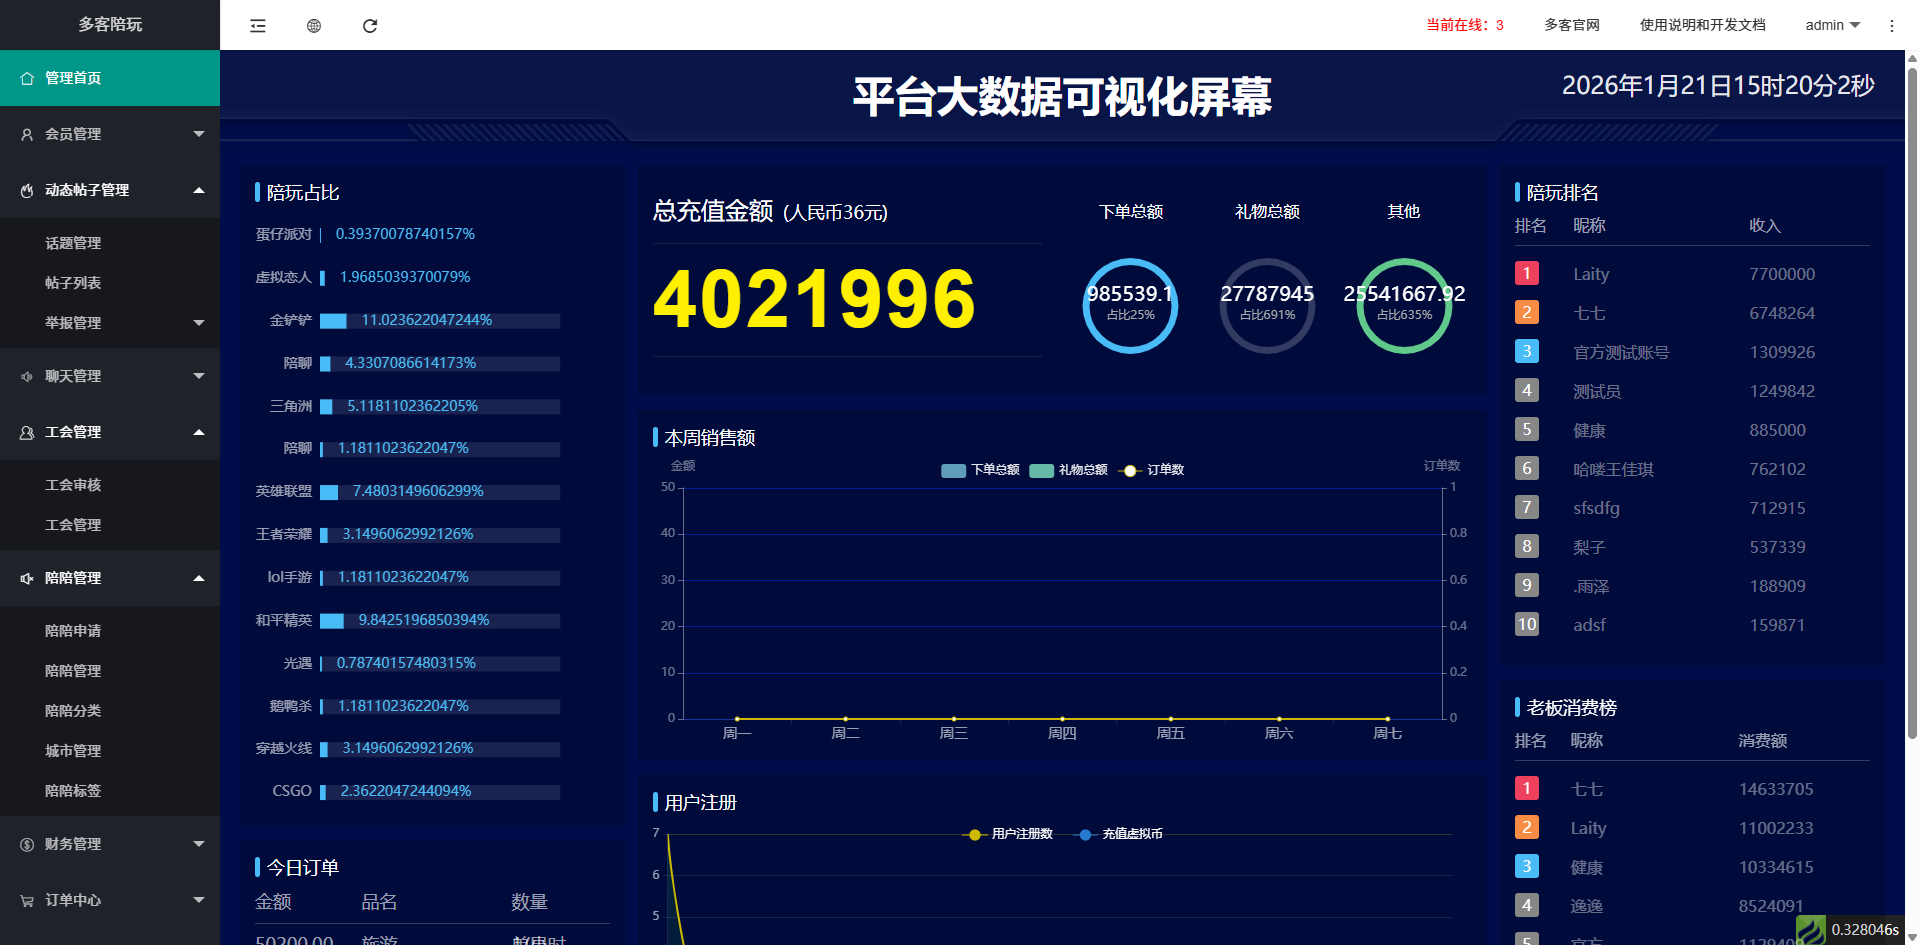Click the refresh icon in top bar

tap(370, 26)
